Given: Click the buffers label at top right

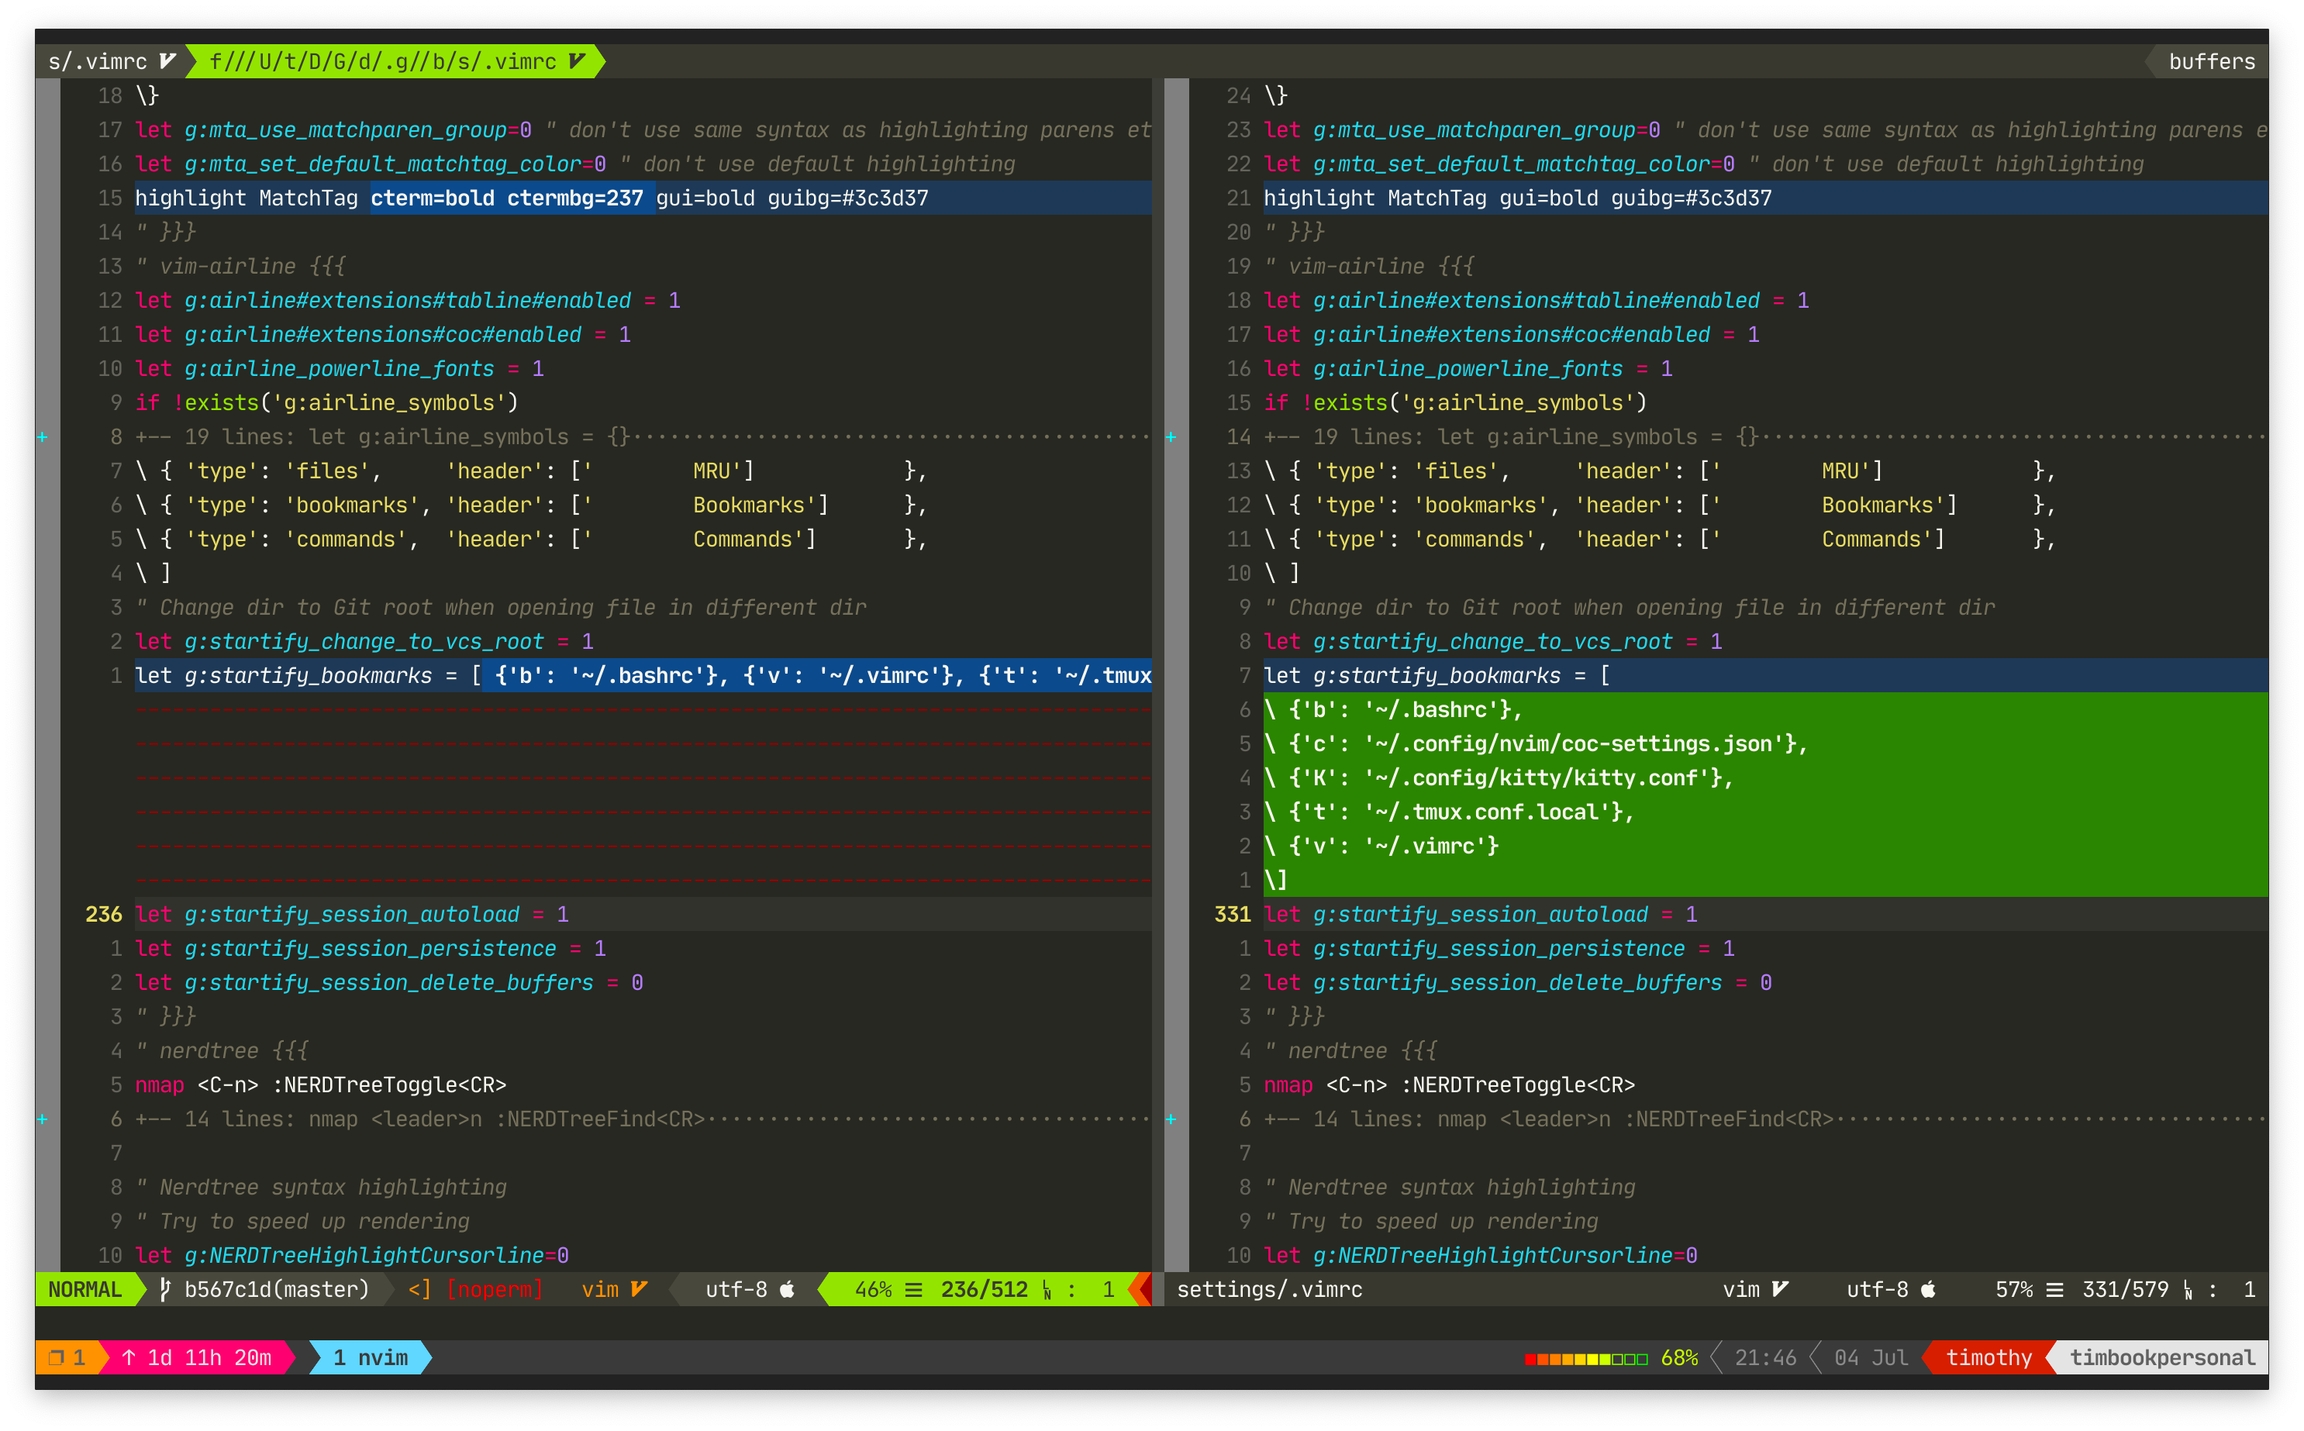Looking at the screenshot, I should (2211, 61).
